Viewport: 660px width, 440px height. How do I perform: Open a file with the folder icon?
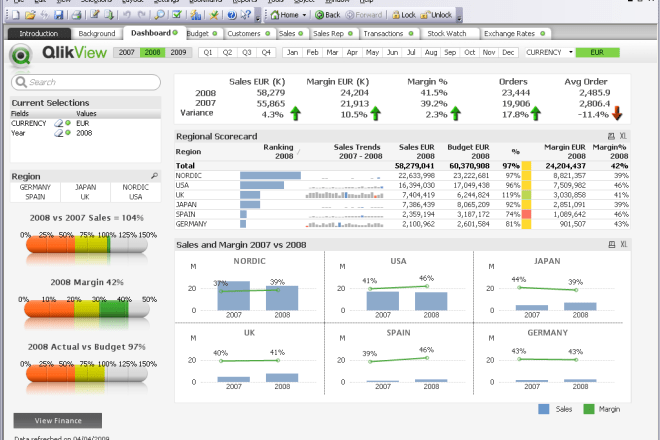coord(30,15)
